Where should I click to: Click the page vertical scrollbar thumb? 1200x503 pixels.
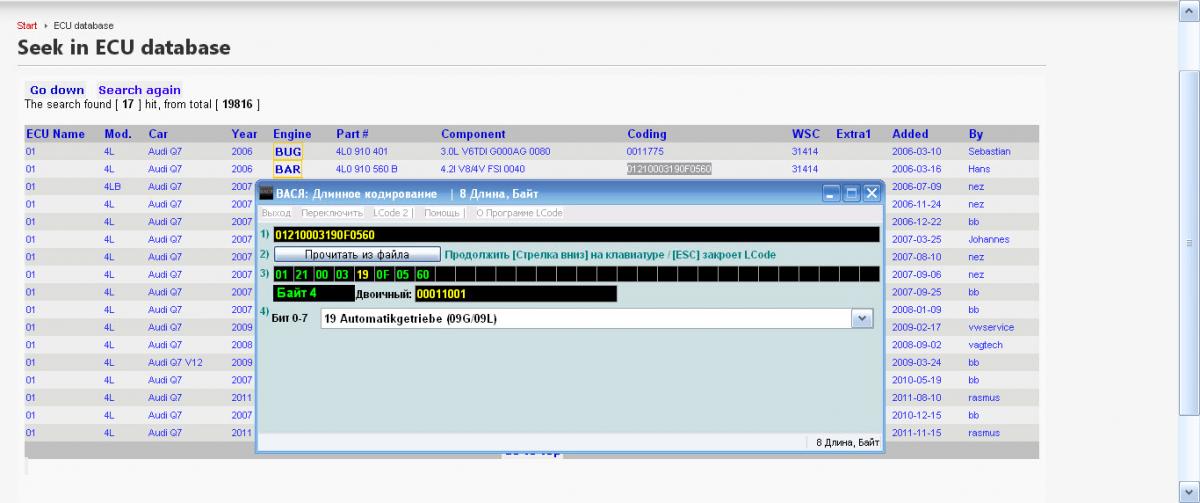pyautogui.click(x=1191, y=242)
